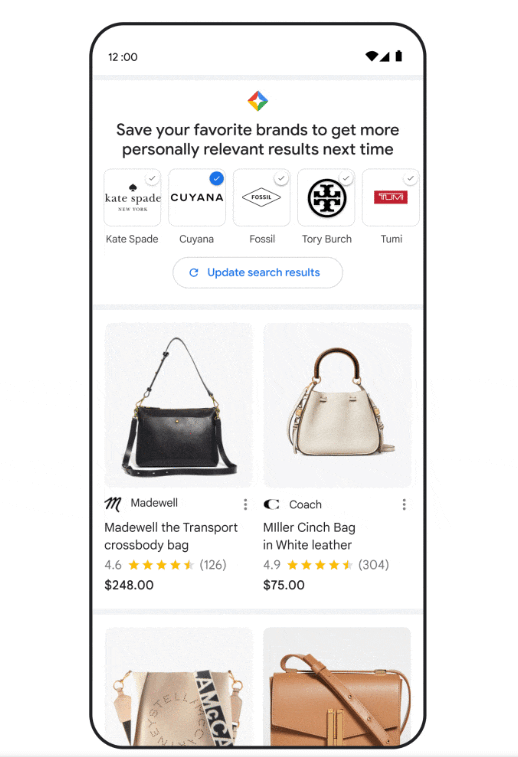Viewport: 518px width, 757px height.
Task: Open Madewell the Transport crossbody bag title
Action: [171, 536]
